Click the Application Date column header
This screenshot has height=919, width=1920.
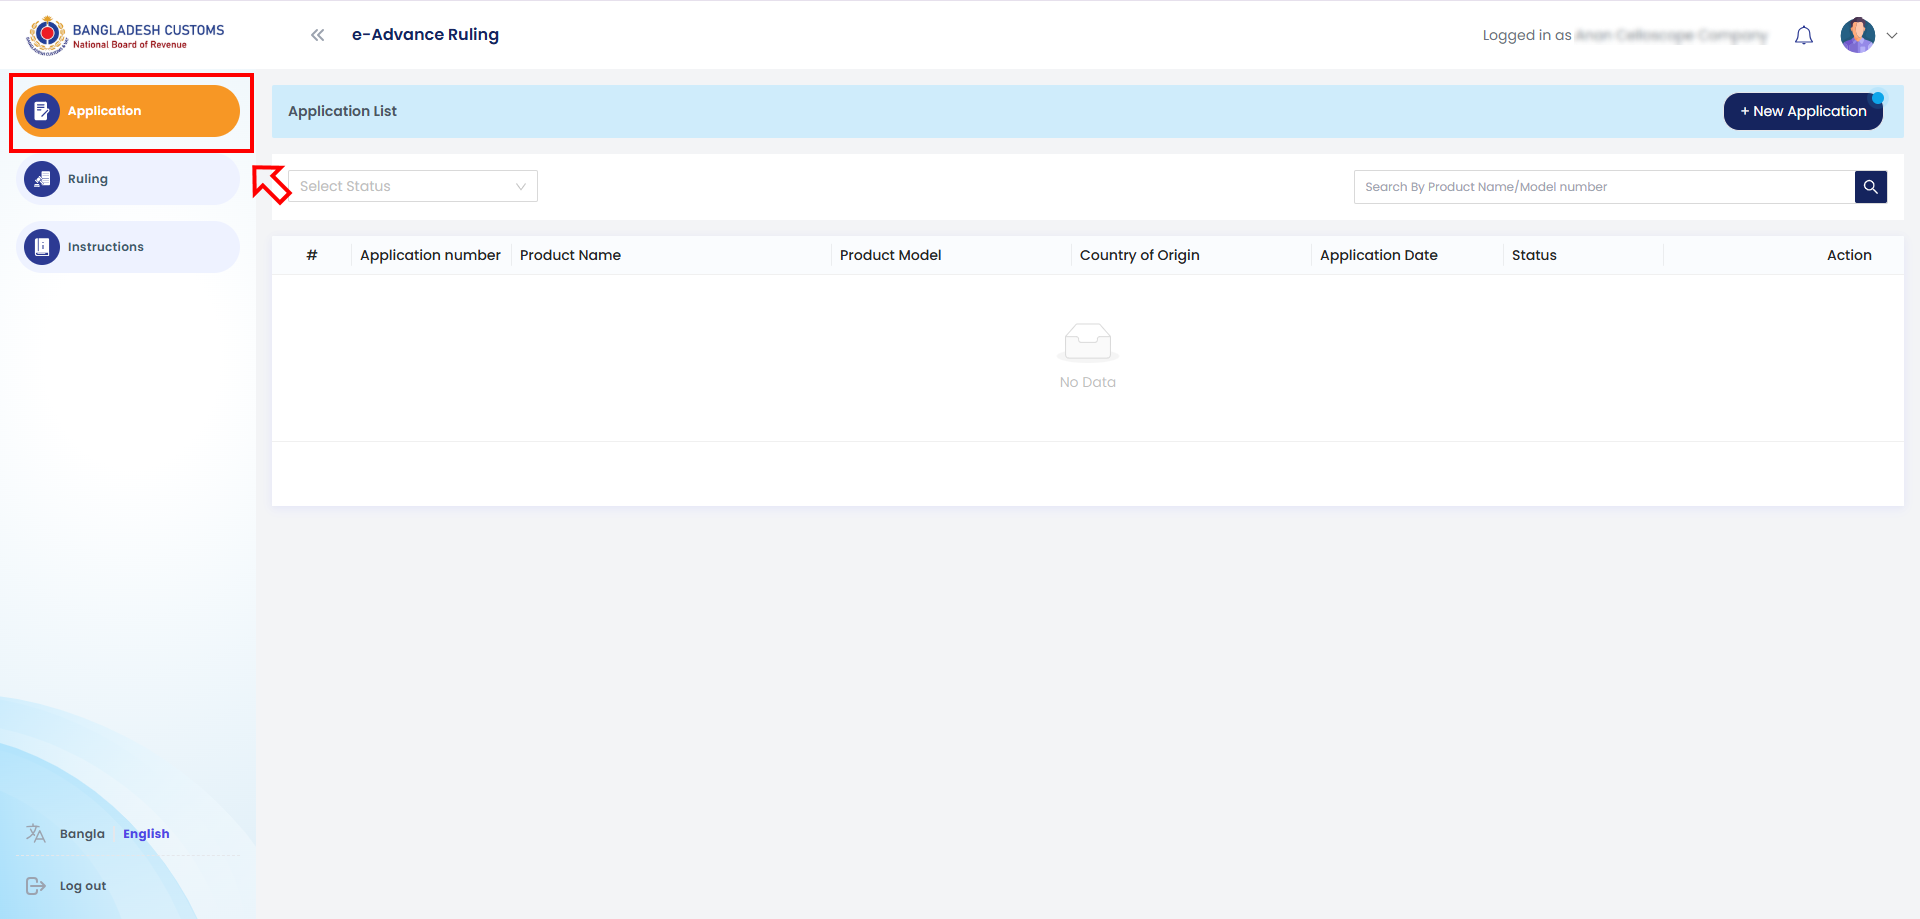[1379, 255]
